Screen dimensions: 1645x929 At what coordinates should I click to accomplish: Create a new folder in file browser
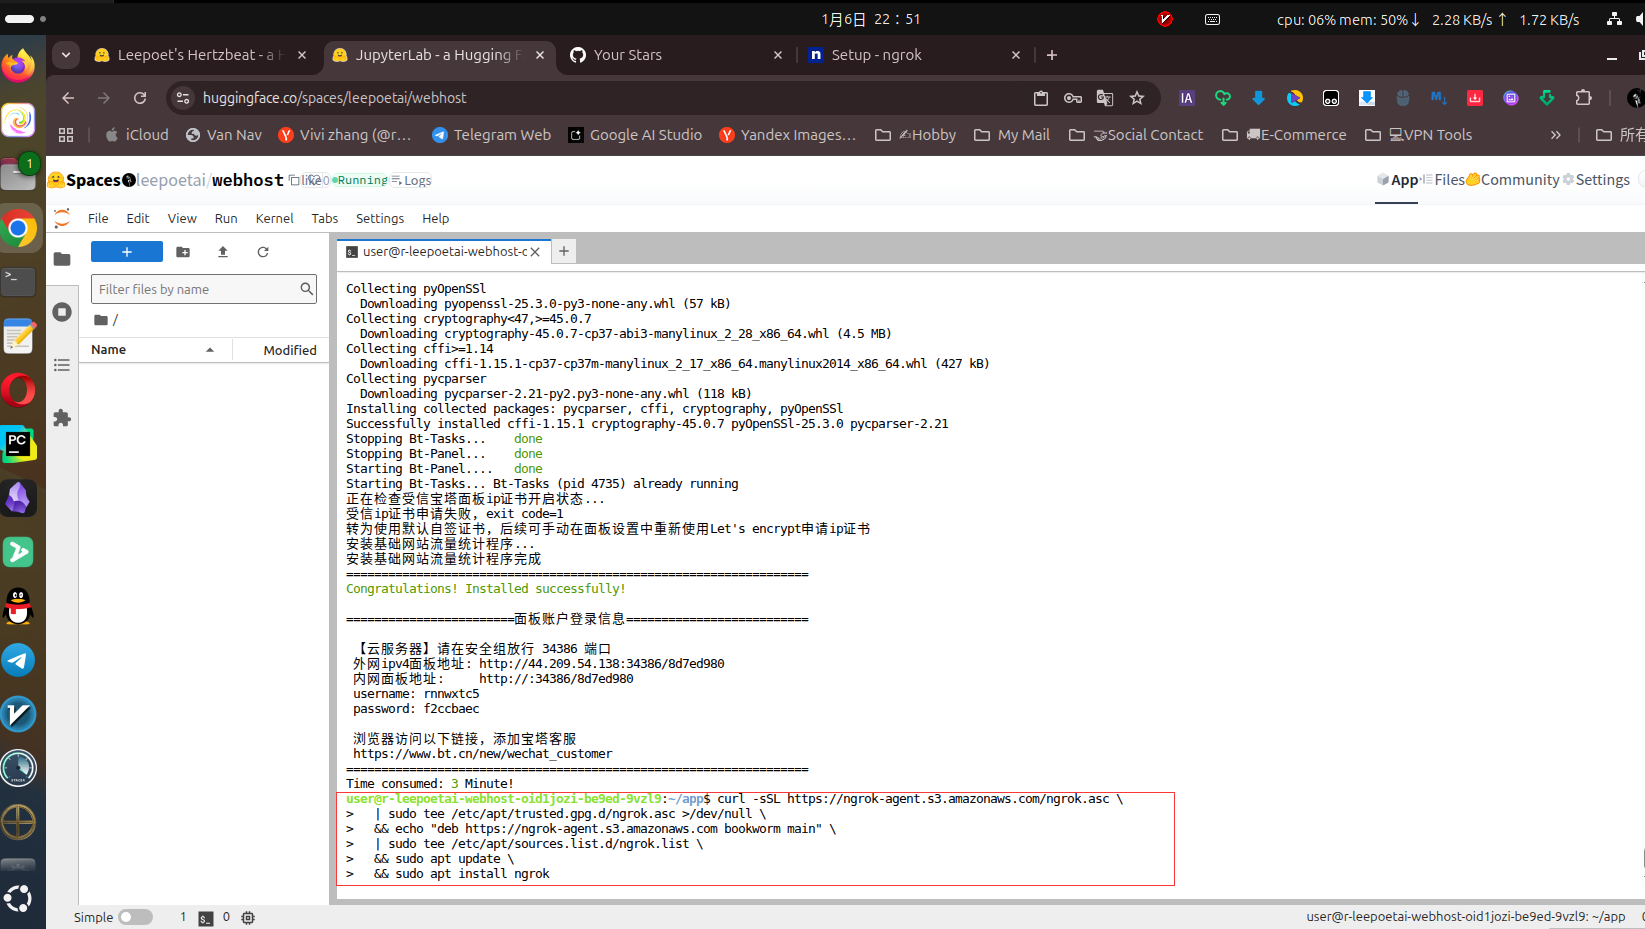click(183, 252)
